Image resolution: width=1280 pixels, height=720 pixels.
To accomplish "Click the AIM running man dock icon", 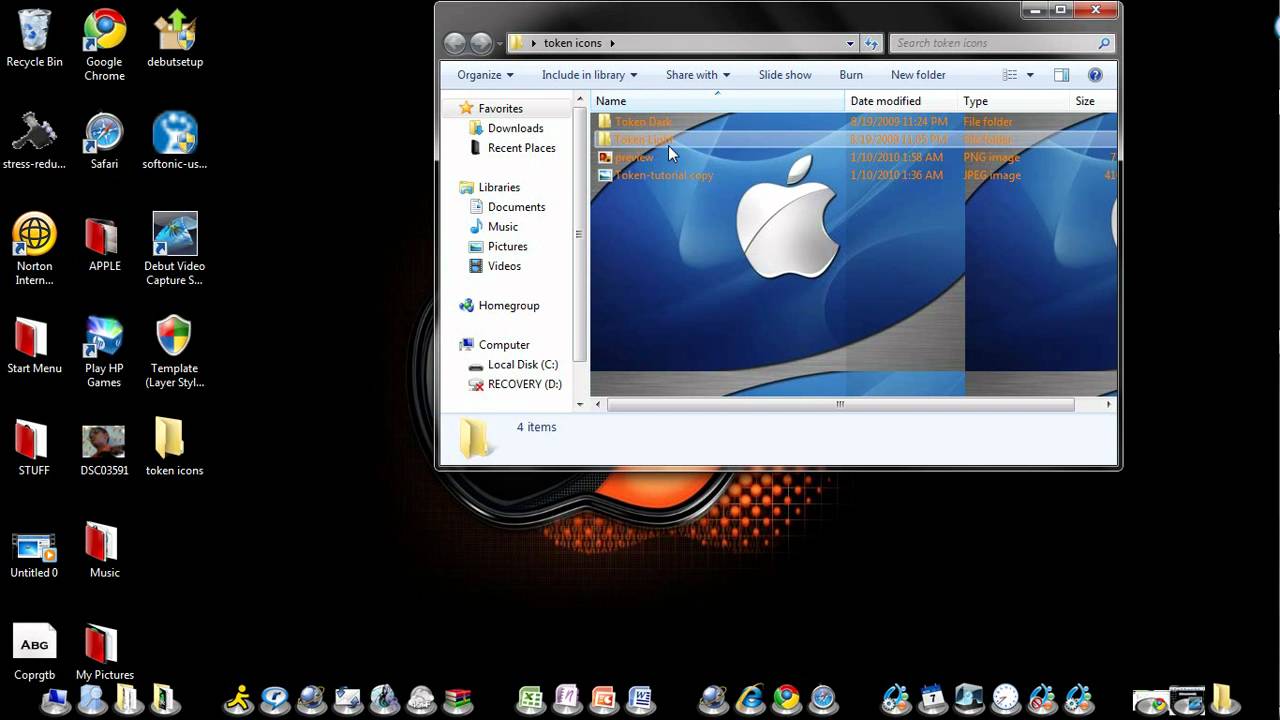I will click(x=238, y=698).
